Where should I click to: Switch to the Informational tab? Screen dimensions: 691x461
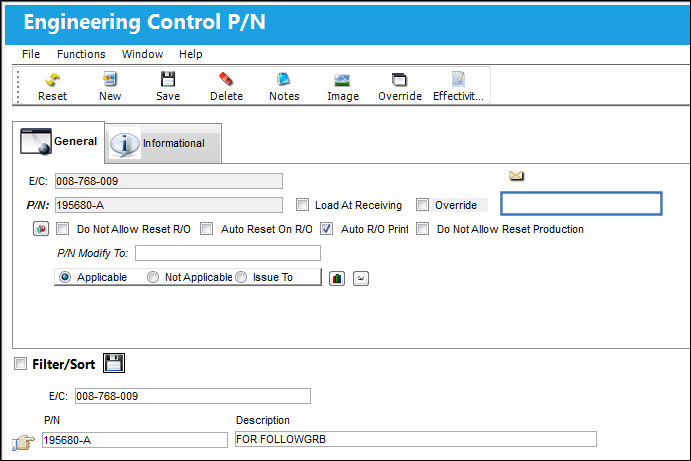[x=163, y=144]
